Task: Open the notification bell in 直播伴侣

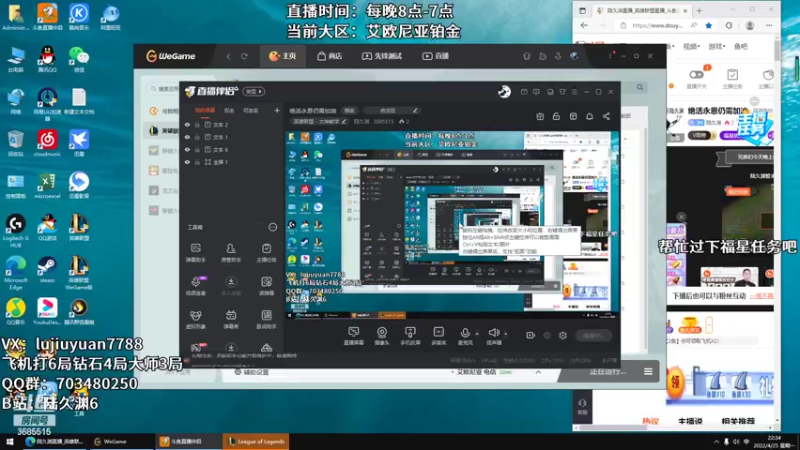Action: 589,116
